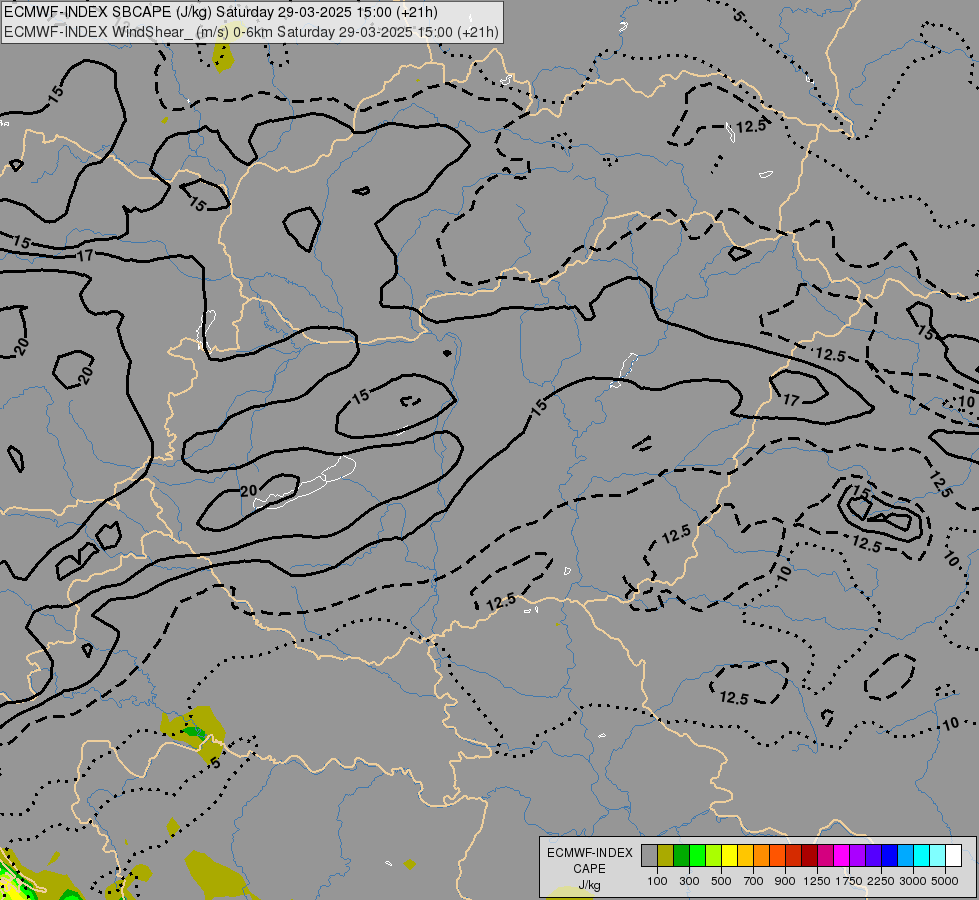The width and height of the screenshot is (979, 900).
Task: Click the J/kg unit label in the legend
Action: [589, 885]
